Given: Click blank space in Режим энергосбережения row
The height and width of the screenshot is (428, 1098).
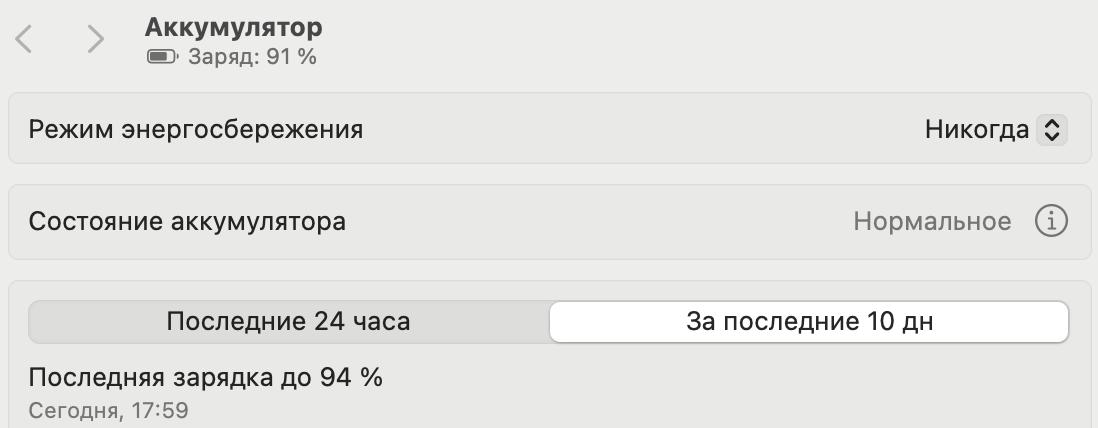Looking at the screenshot, I should (x=640, y=129).
